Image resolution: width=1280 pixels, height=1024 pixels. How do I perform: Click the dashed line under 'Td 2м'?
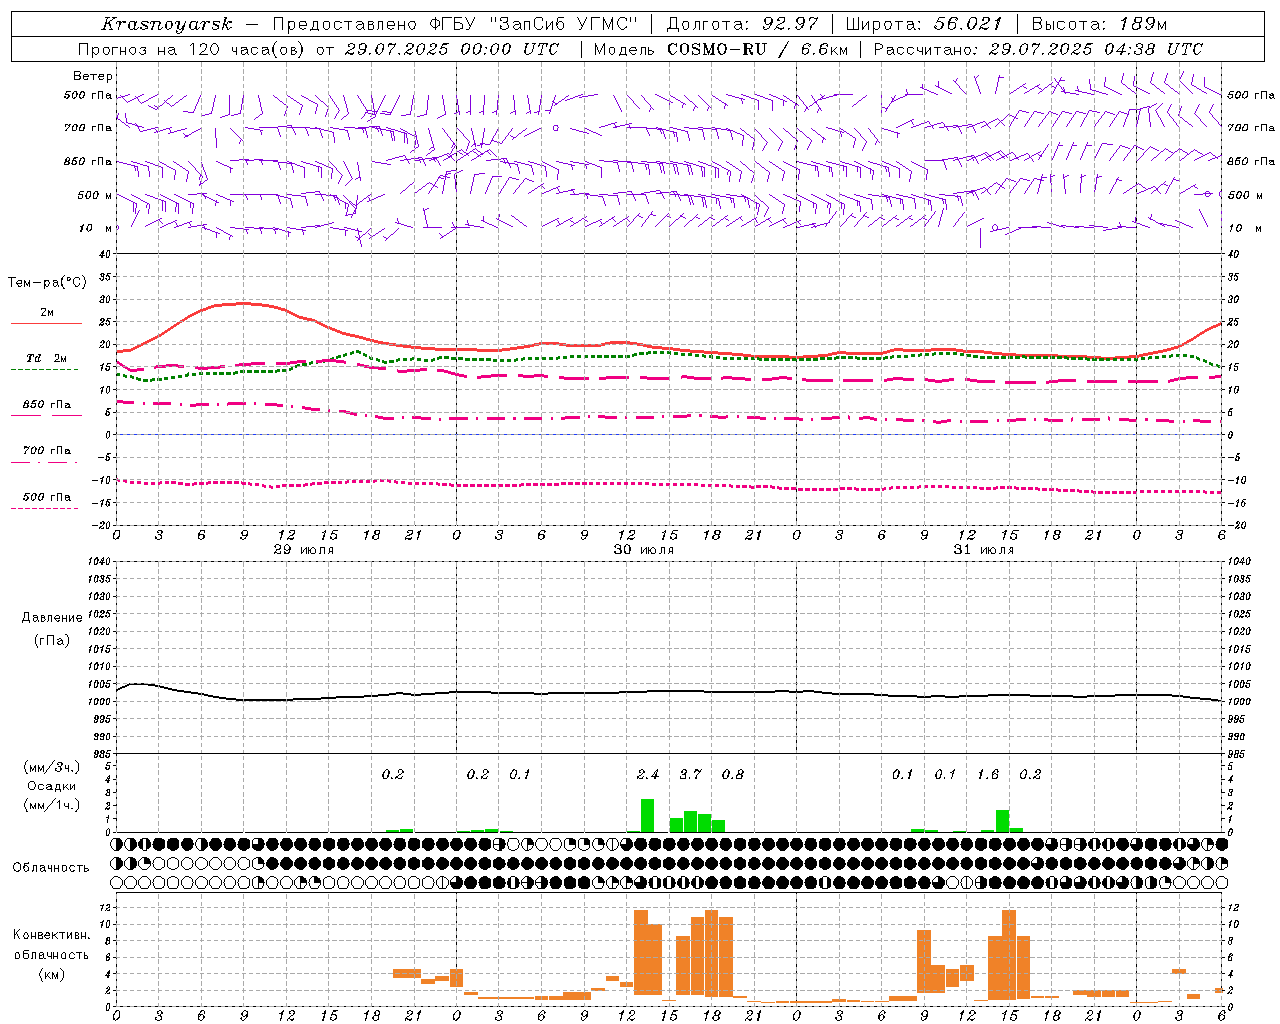point(45,370)
